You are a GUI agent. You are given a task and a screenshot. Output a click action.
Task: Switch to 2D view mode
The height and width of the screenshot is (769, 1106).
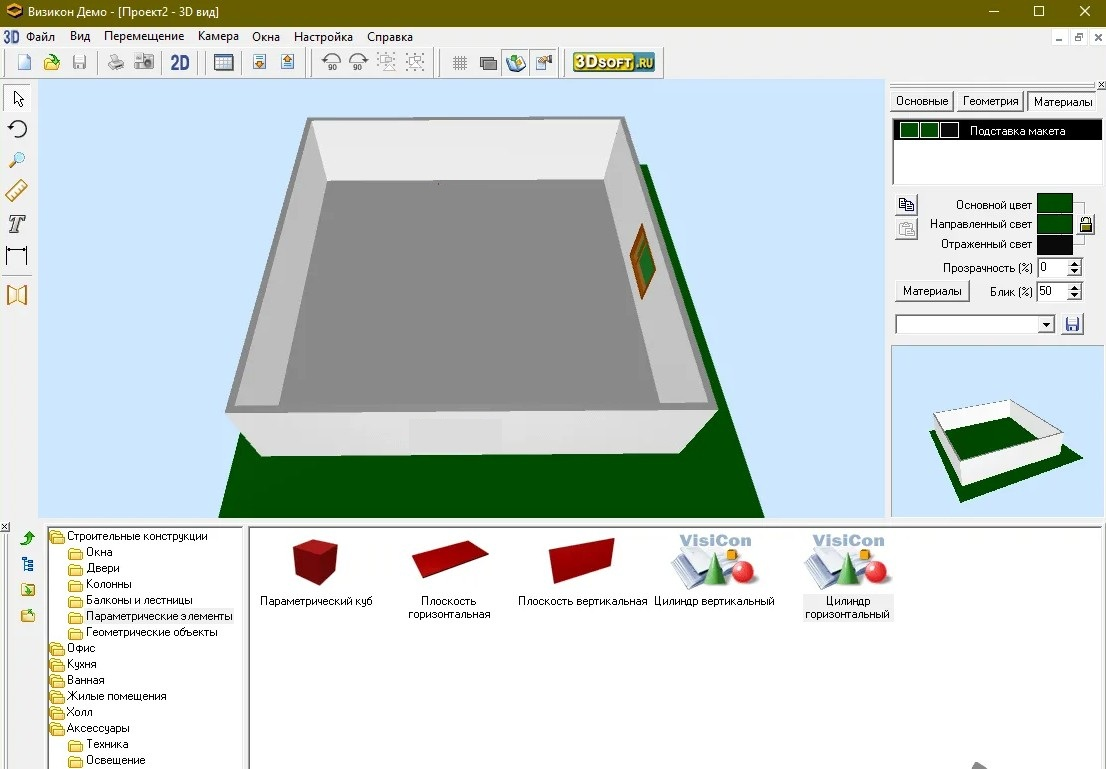[x=180, y=62]
